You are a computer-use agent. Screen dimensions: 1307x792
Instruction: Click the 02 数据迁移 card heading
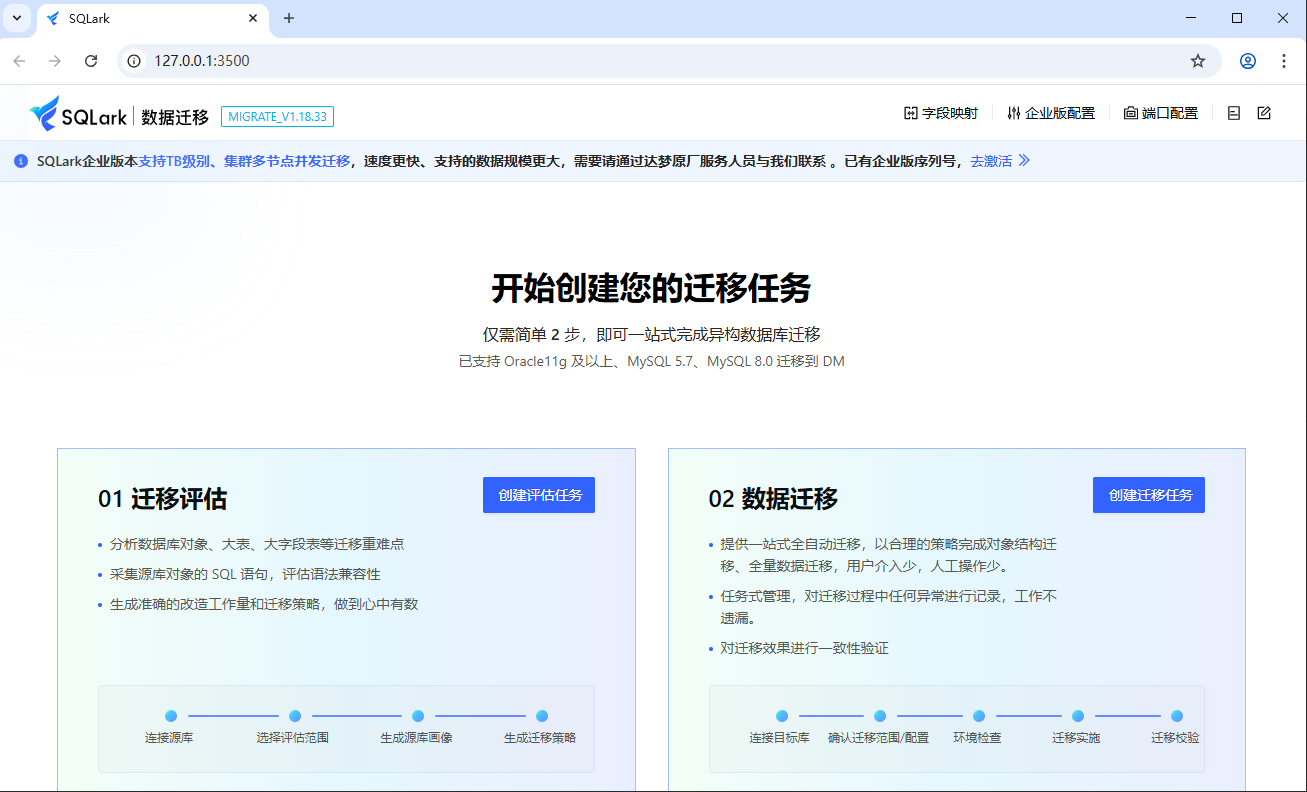773,498
